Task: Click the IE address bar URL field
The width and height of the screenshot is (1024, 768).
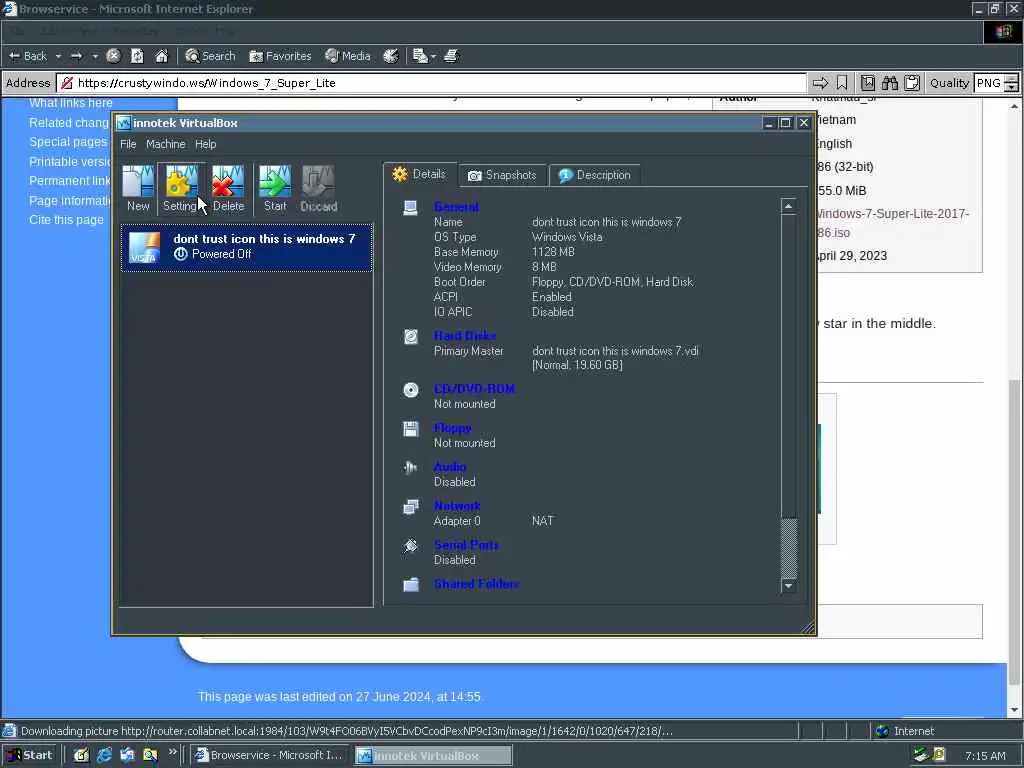Action: tap(431, 83)
